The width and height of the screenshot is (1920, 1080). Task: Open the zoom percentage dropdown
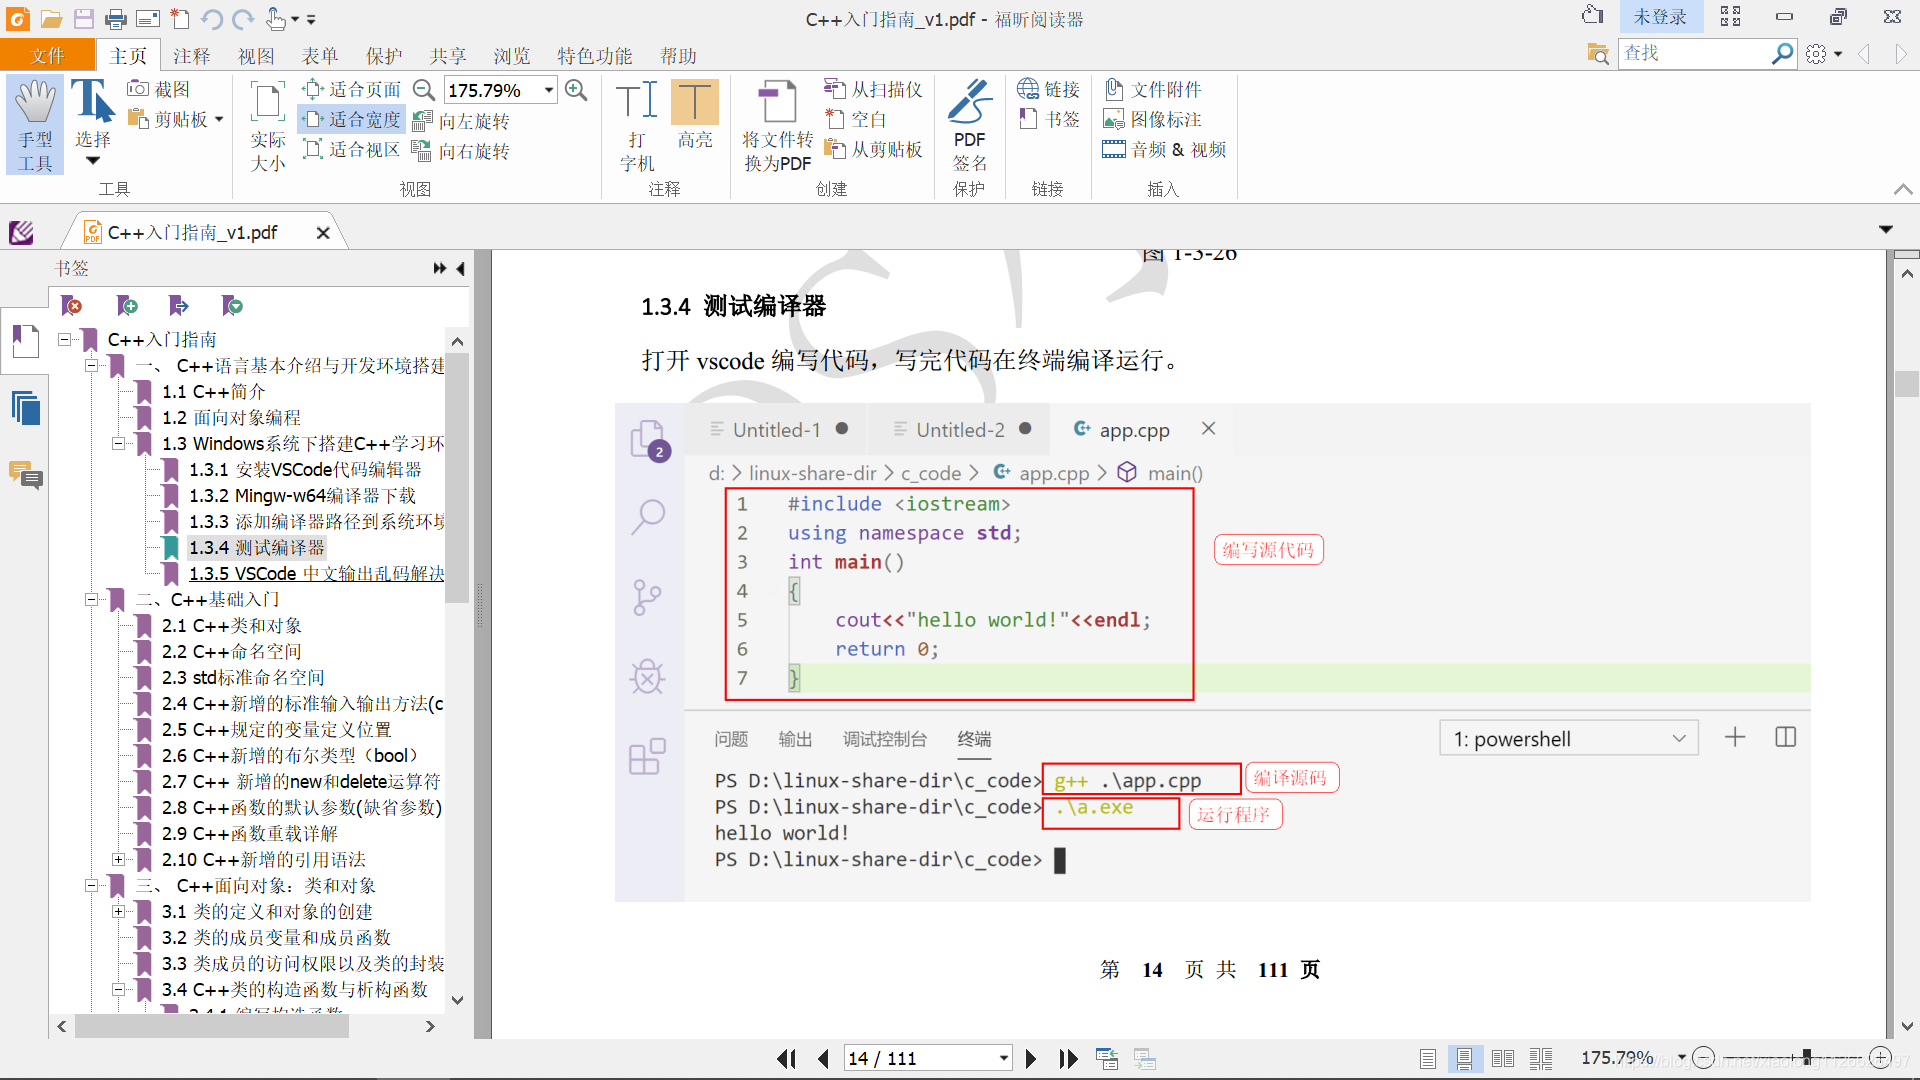(549, 90)
